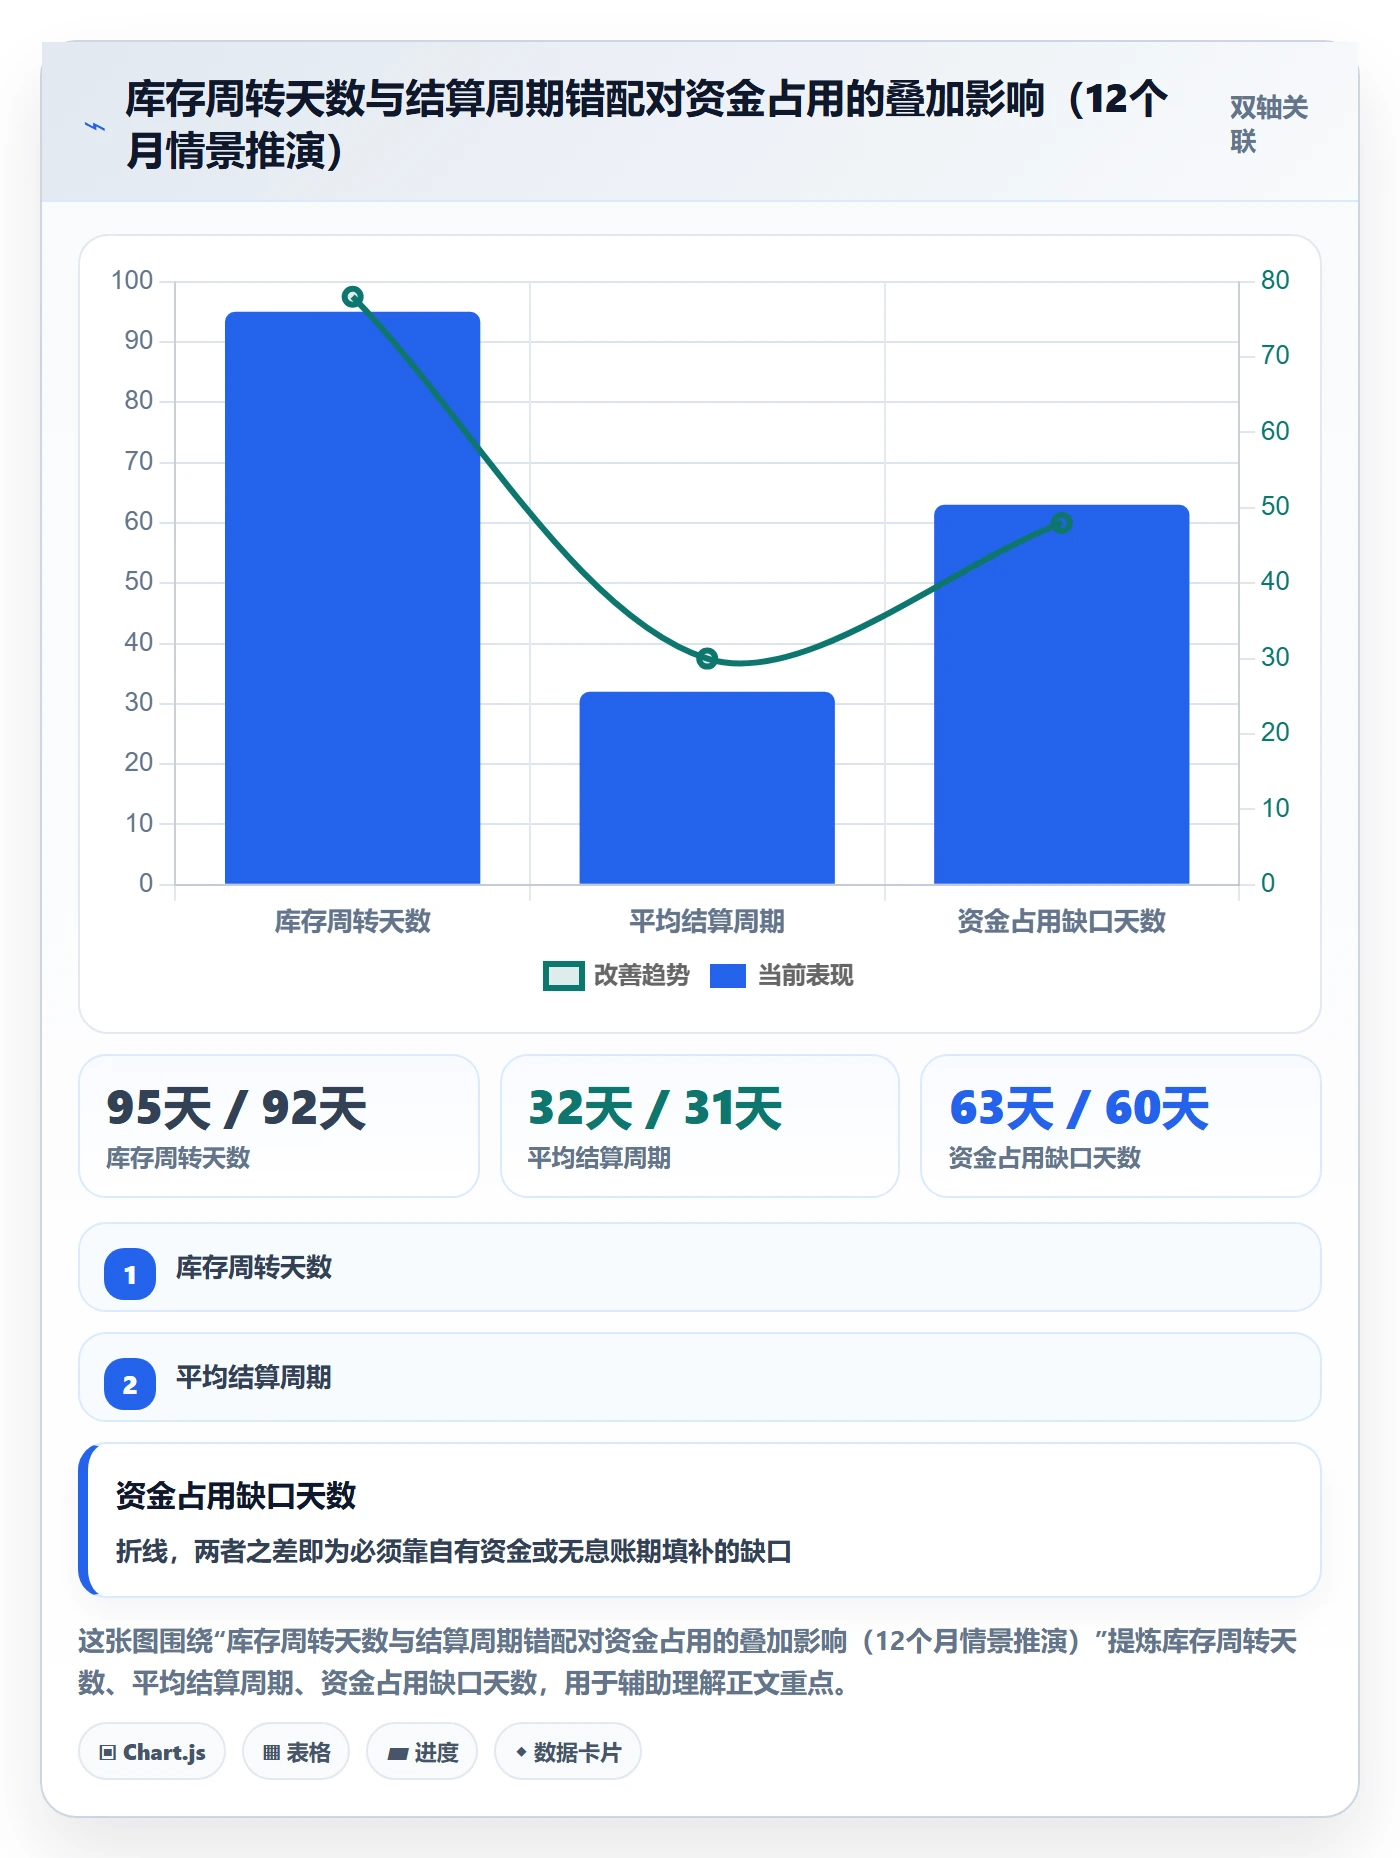Select the 平均结算周期 numbered list row

[x=700, y=1377]
